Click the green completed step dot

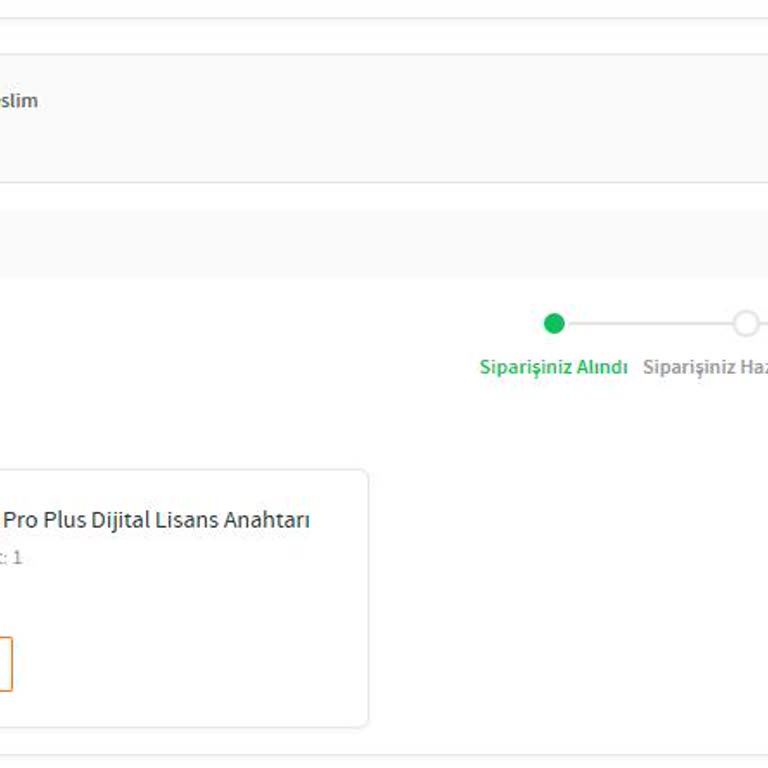click(x=554, y=323)
